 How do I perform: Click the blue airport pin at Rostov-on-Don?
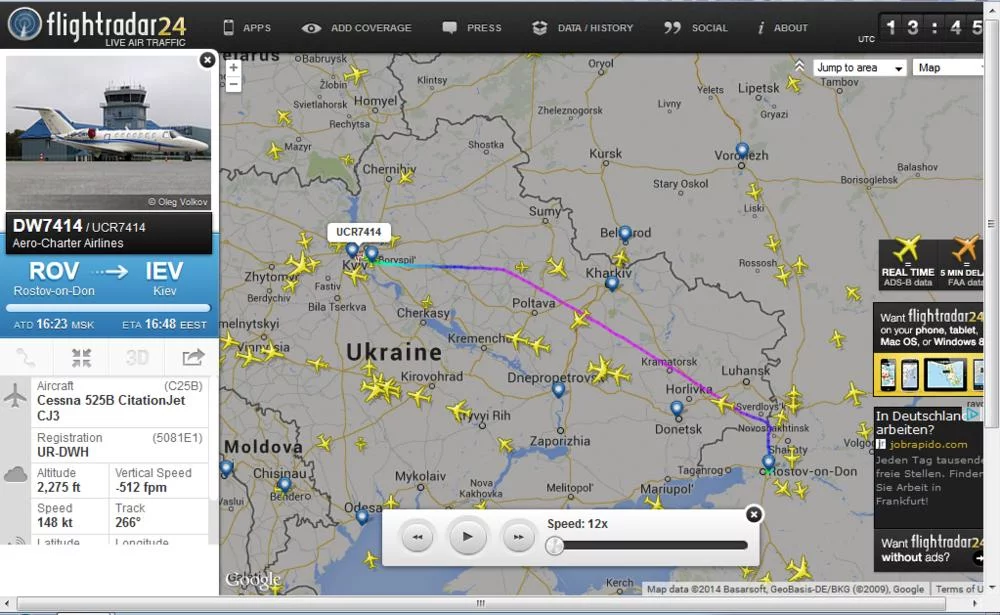coord(768,462)
